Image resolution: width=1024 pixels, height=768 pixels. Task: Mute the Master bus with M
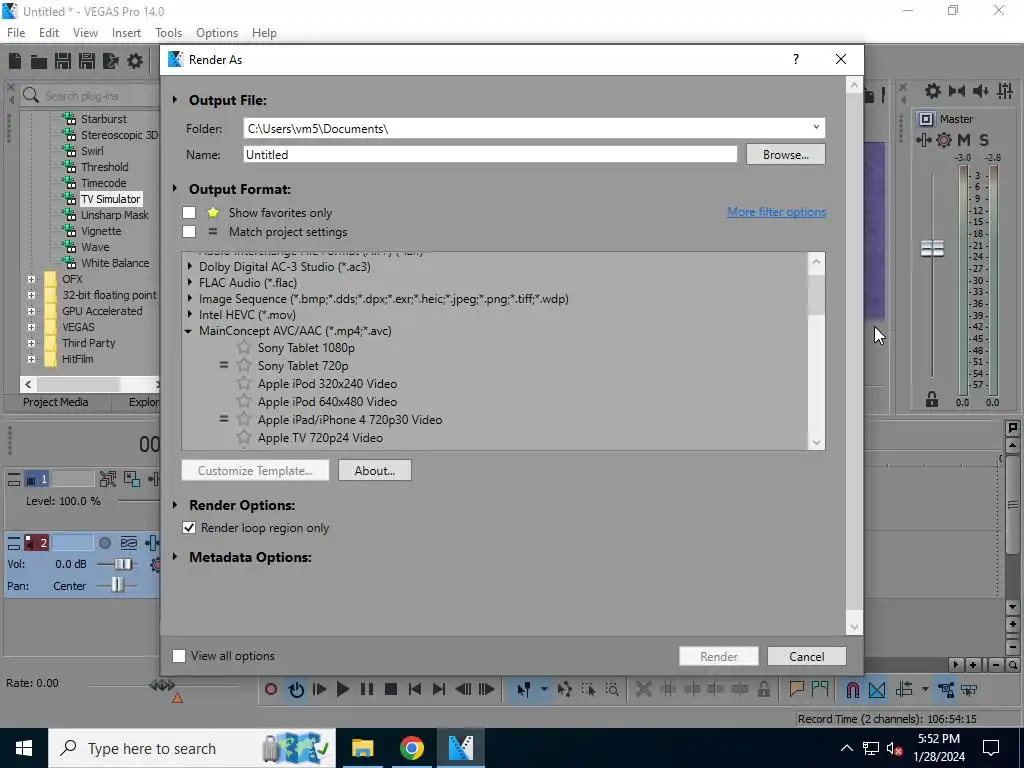click(x=964, y=140)
